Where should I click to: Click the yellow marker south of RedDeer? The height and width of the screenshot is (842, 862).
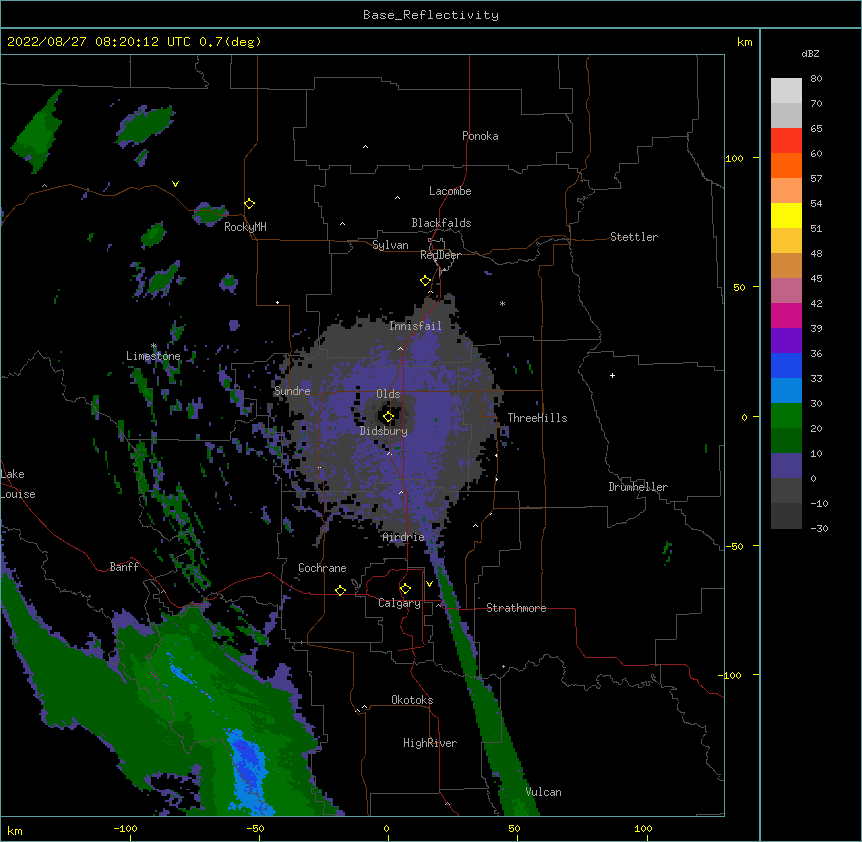click(426, 281)
